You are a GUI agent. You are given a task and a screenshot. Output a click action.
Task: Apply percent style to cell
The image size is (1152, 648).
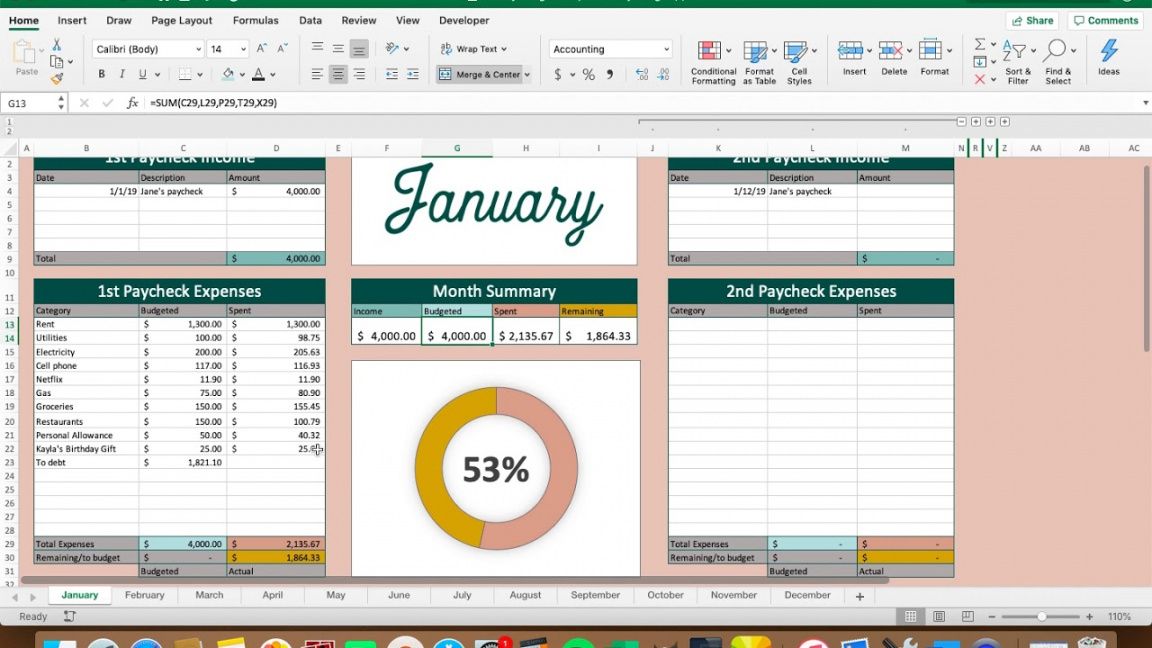588,75
